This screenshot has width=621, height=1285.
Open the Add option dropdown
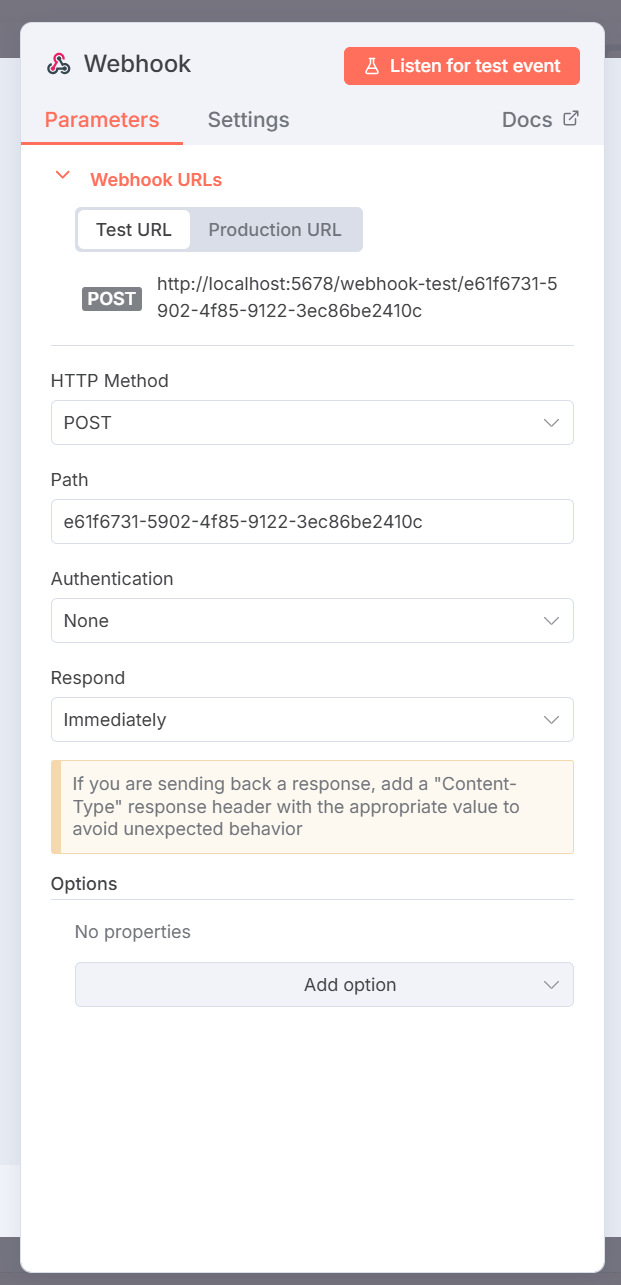324,985
